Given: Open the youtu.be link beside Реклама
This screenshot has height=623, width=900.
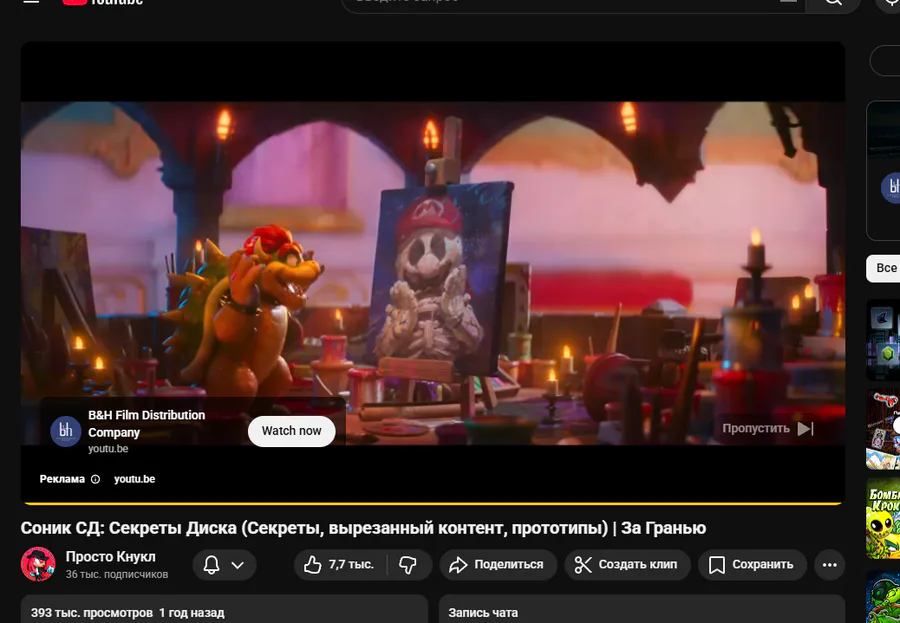Looking at the screenshot, I should tap(134, 479).
